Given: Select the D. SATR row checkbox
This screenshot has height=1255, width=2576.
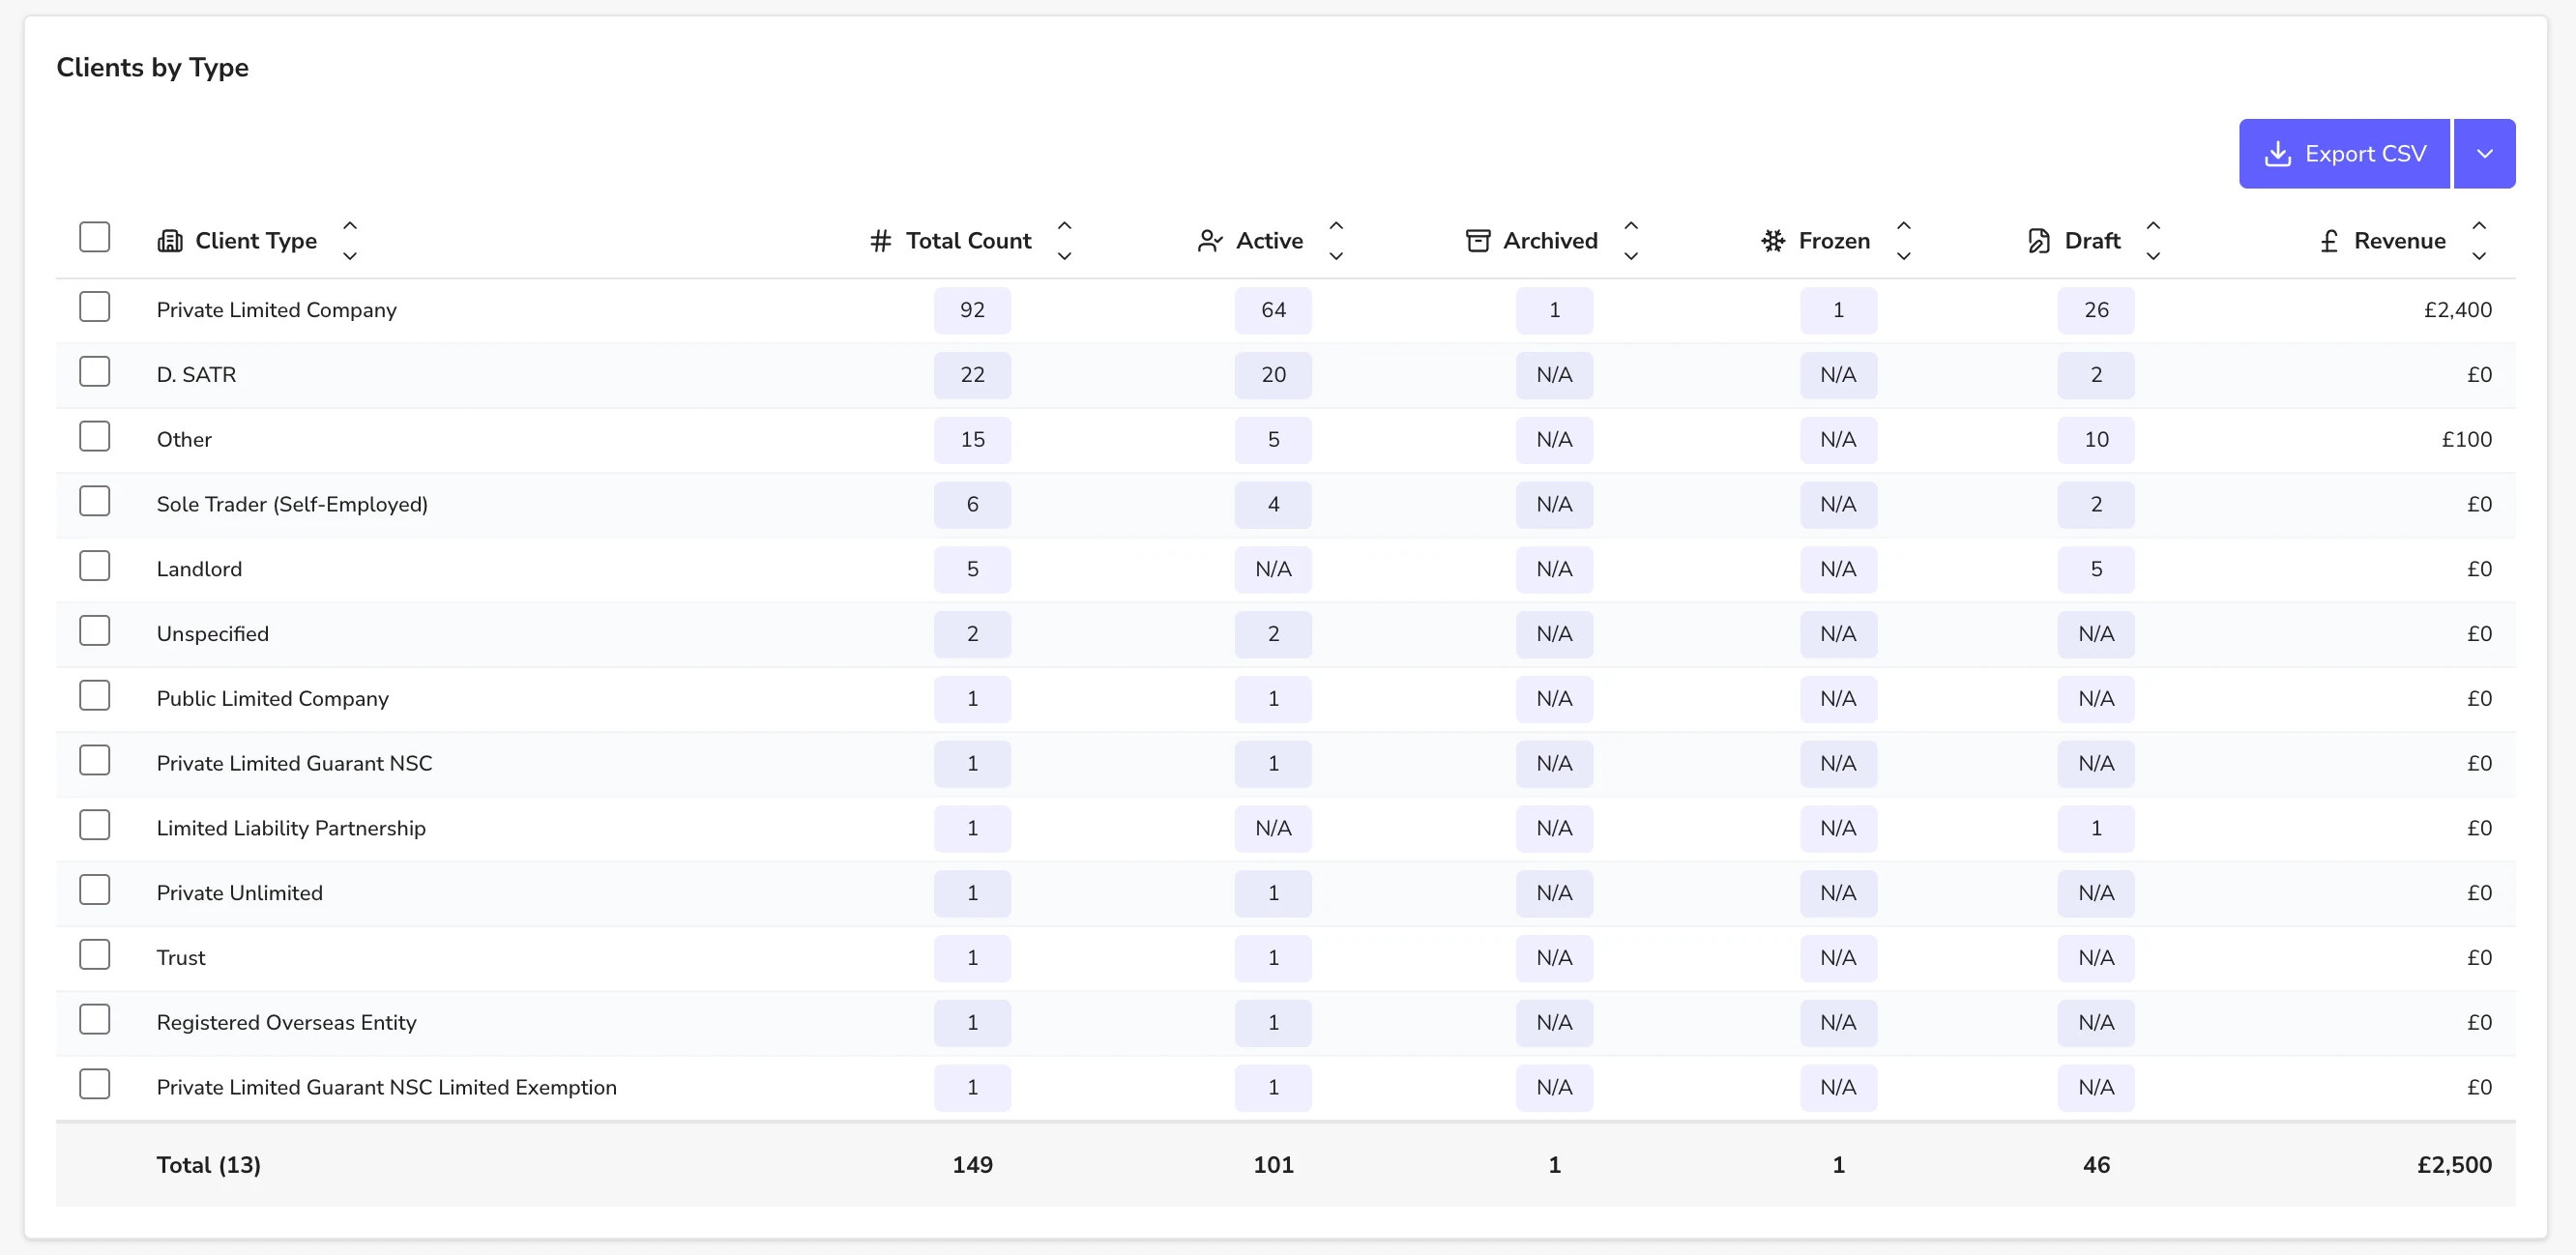Looking at the screenshot, I should (x=95, y=372).
